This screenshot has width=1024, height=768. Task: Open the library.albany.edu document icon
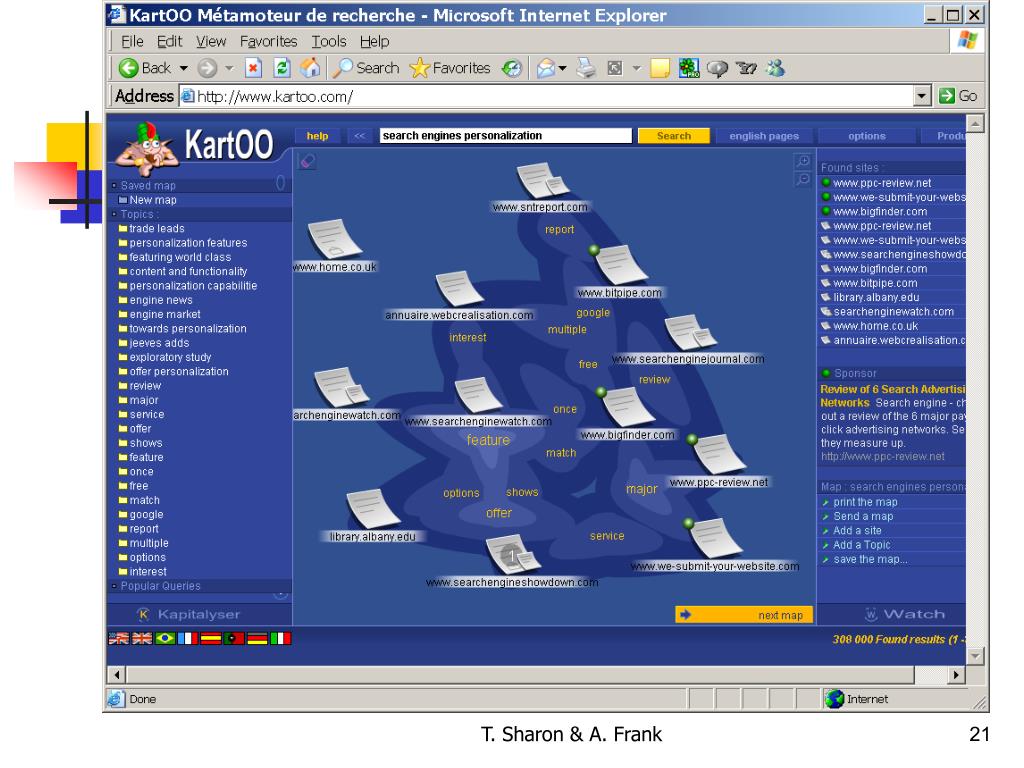click(x=373, y=509)
